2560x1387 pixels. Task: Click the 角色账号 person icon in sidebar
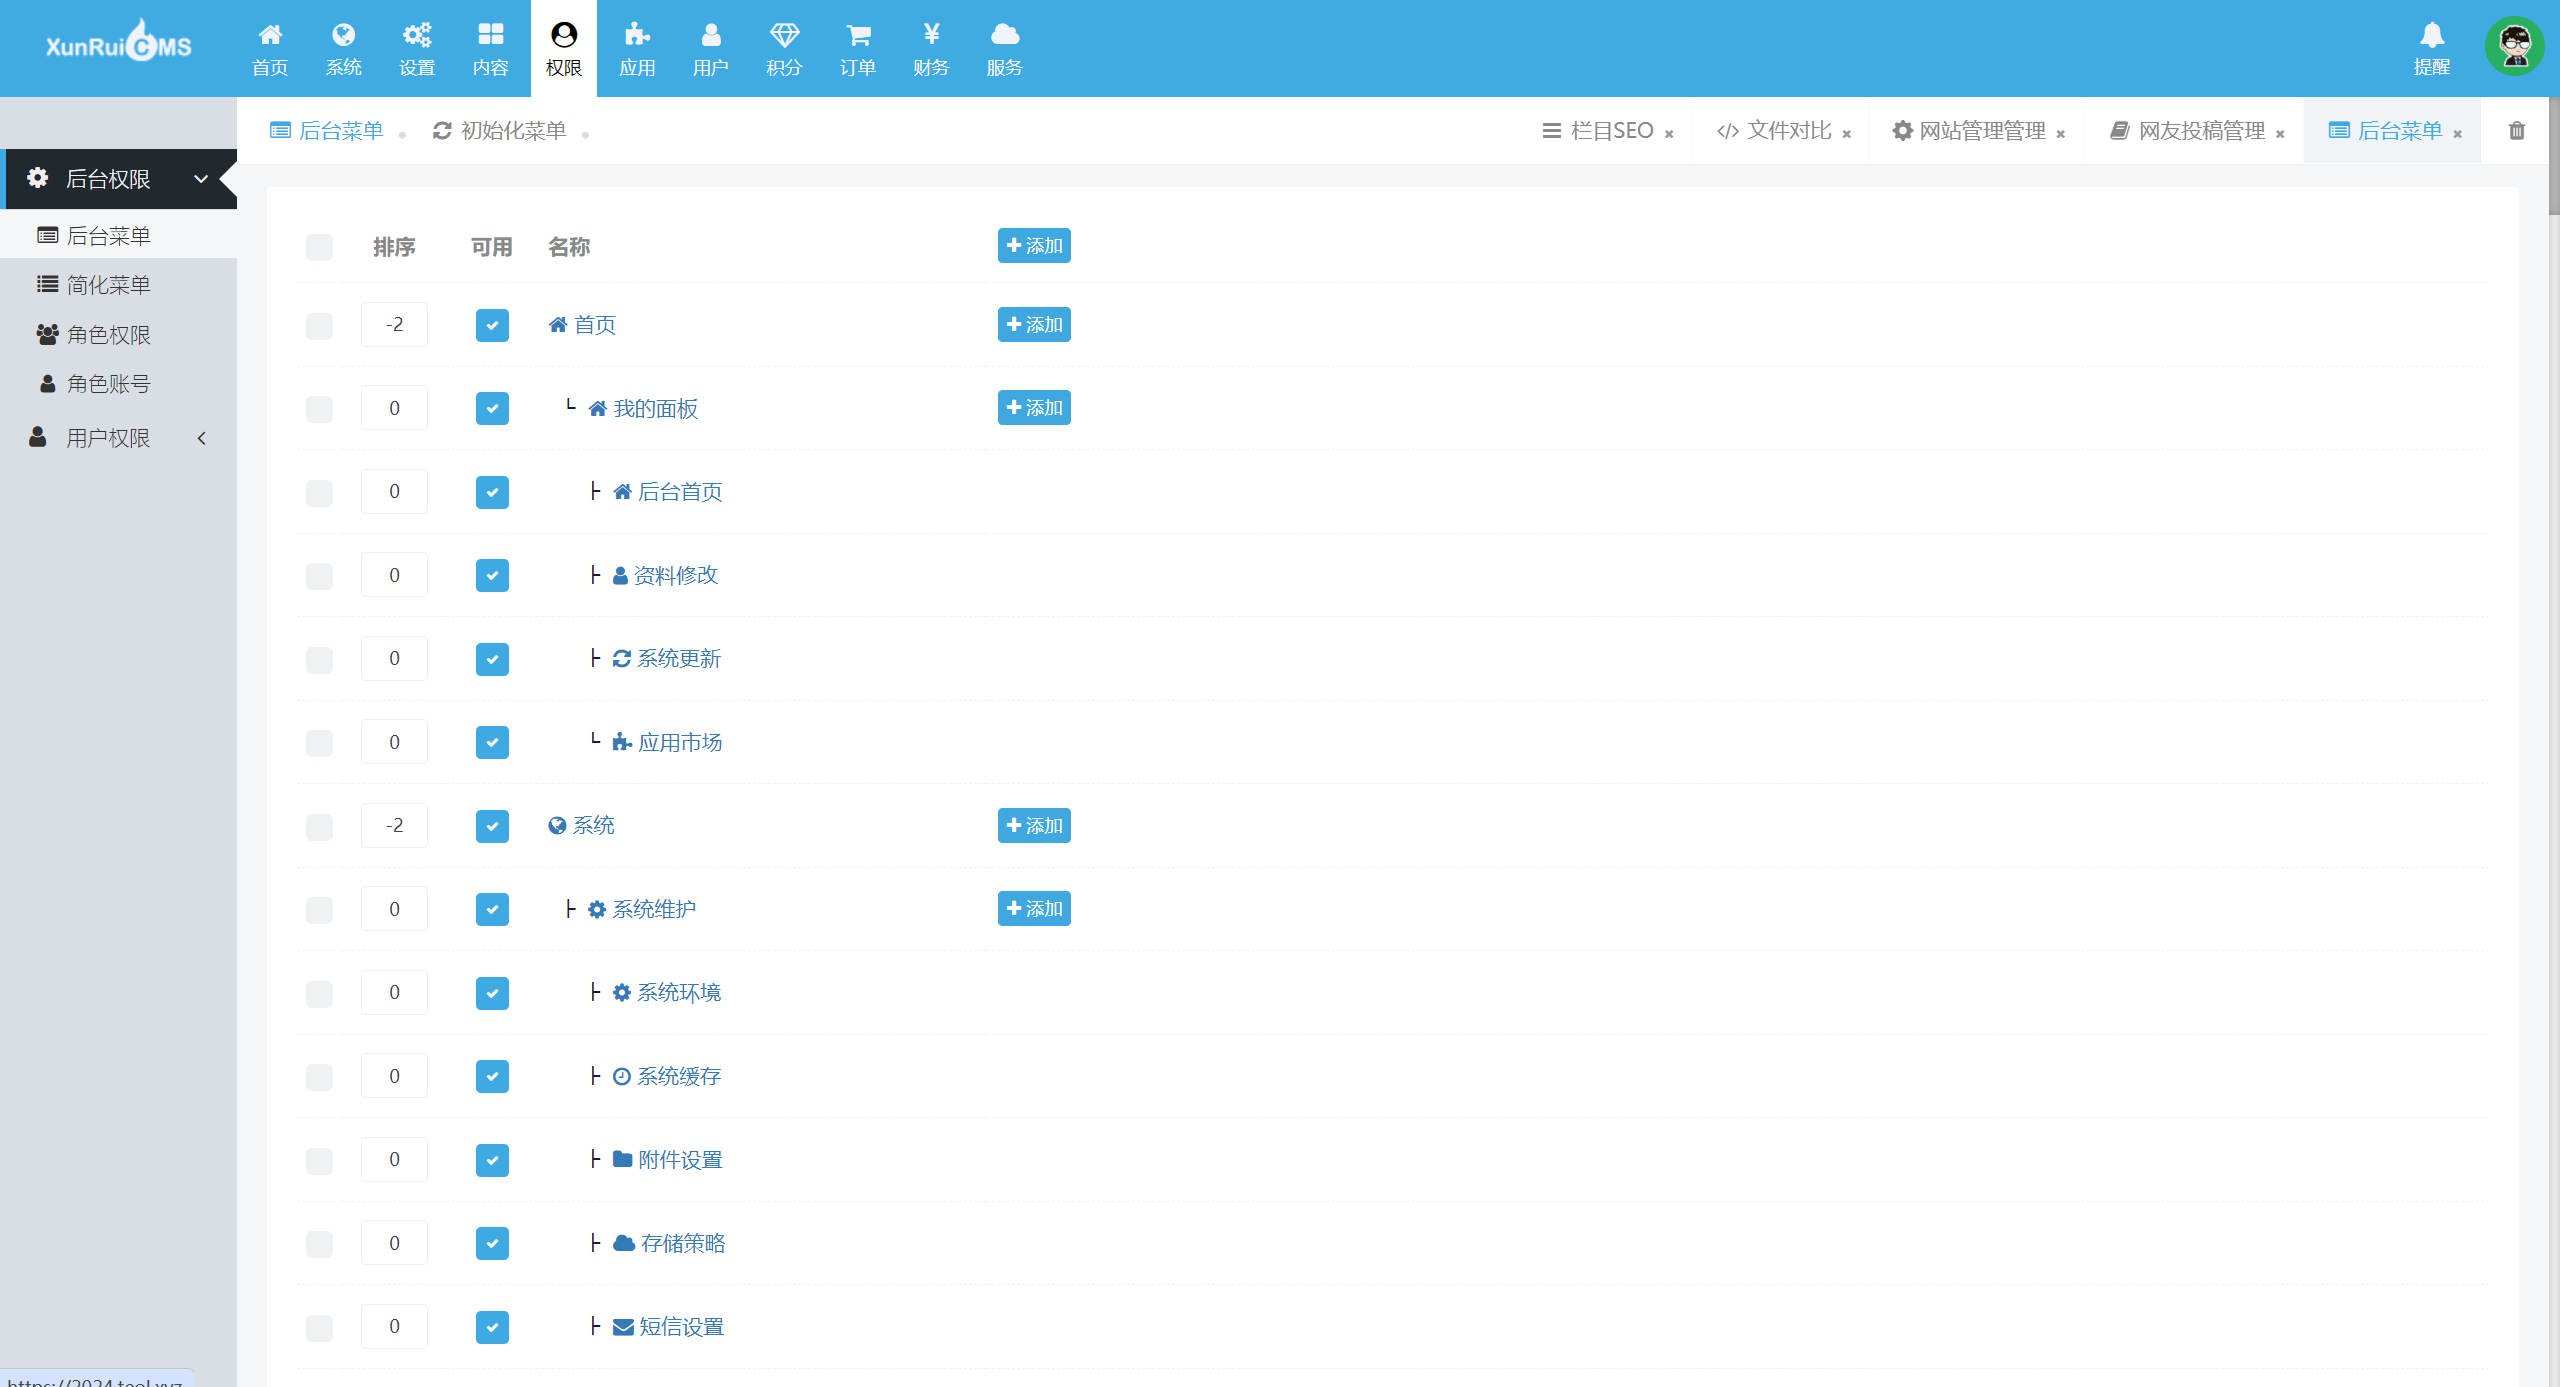pyautogui.click(x=47, y=383)
